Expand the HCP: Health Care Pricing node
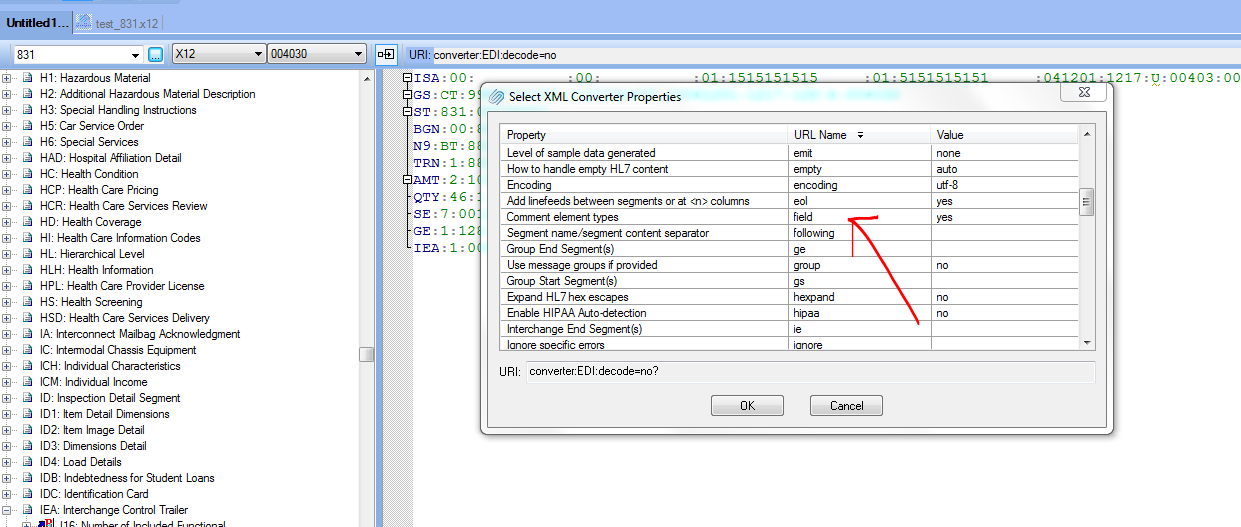 (x=7, y=190)
